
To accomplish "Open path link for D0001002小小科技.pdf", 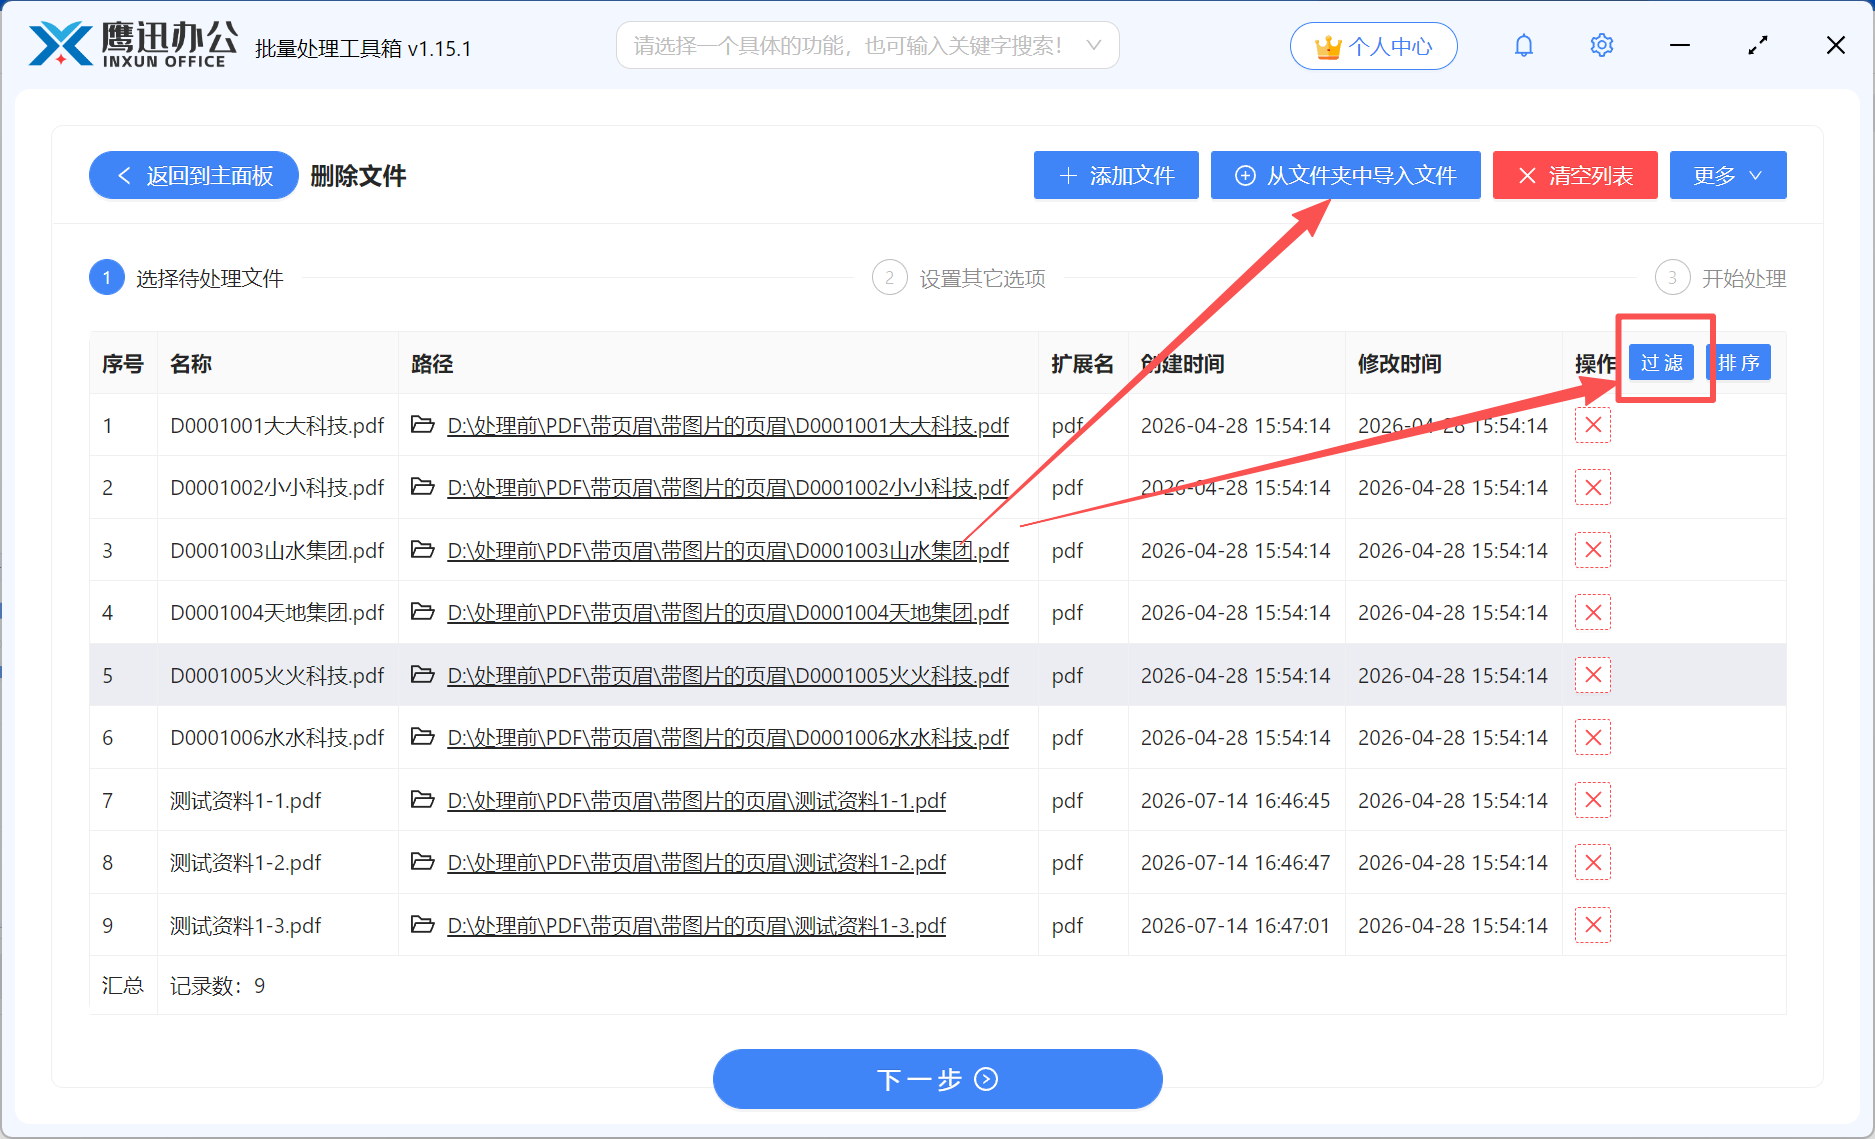I will tap(728, 488).
